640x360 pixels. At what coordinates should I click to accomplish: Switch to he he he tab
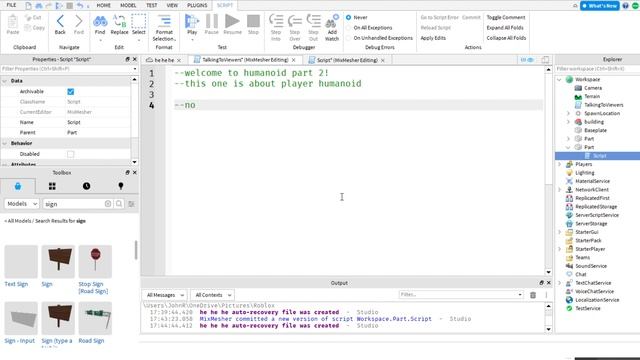[x=164, y=60]
